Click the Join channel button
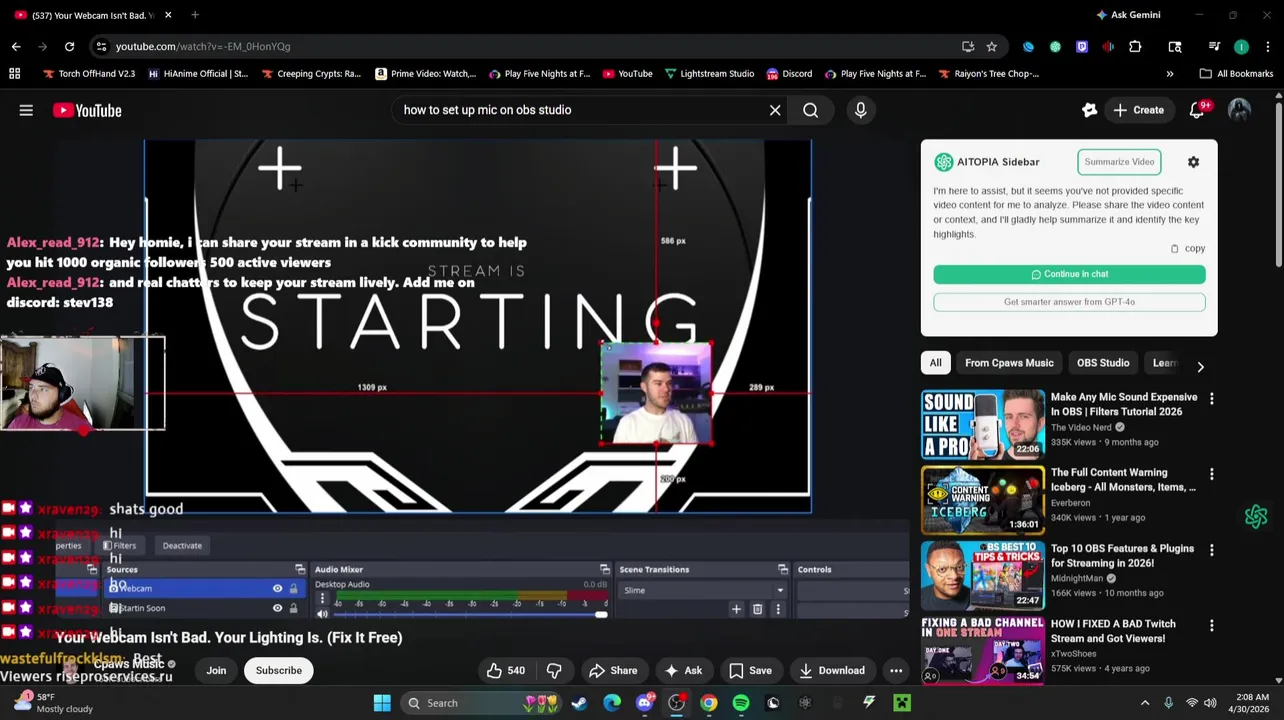This screenshot has width=1284, height=720. [x=216, y=671]
